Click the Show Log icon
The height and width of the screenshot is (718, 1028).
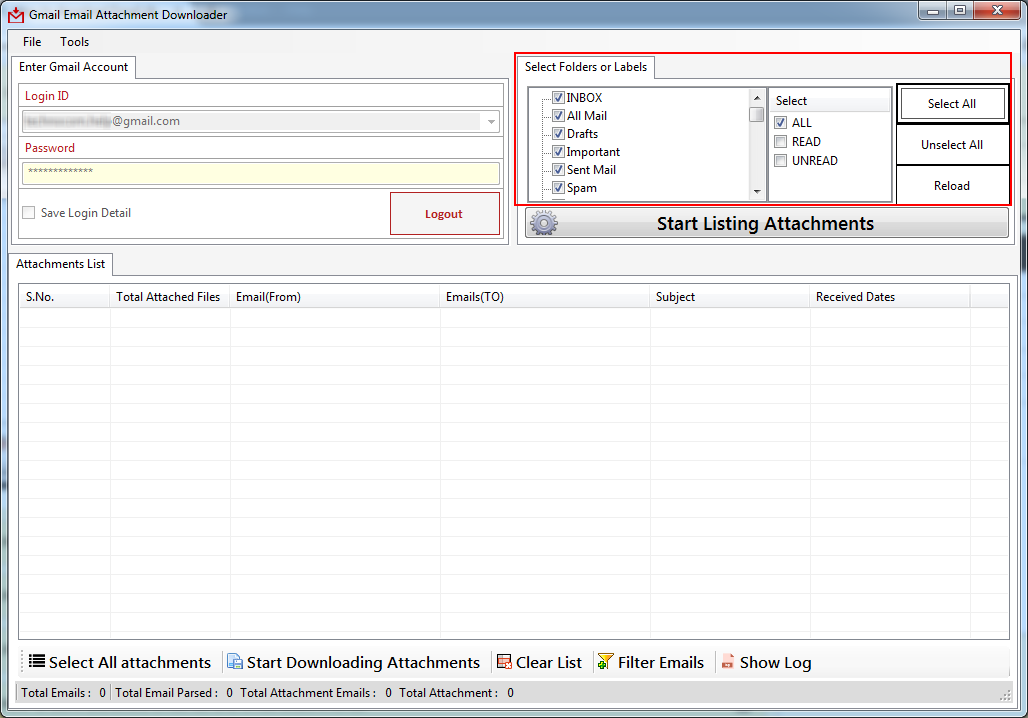pyautogui.click(x=727, y=662)
